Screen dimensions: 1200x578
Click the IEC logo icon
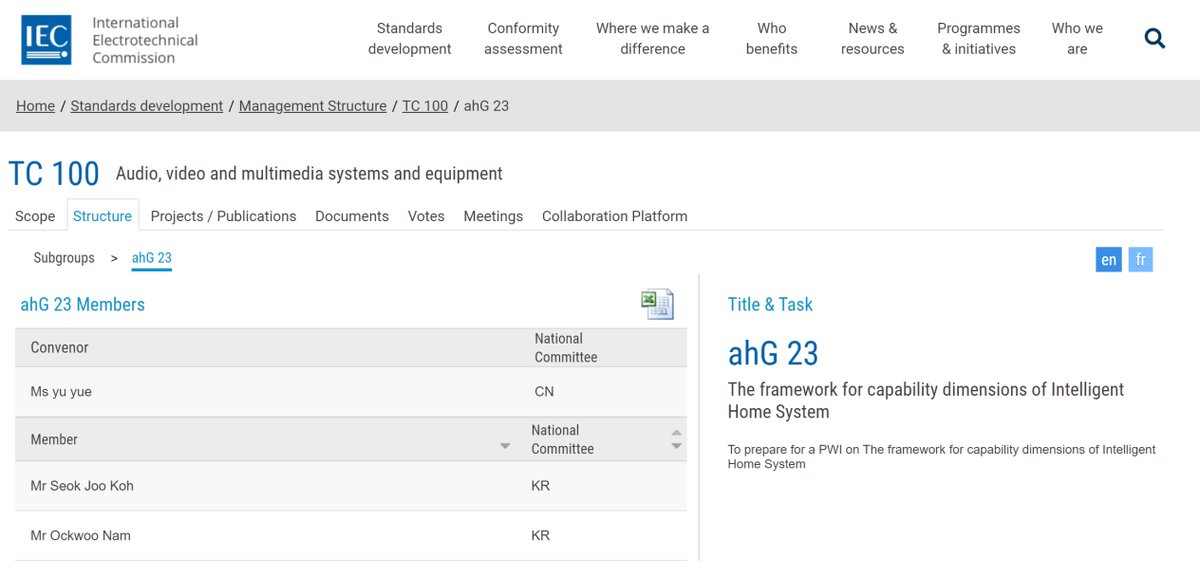[46, 40]
